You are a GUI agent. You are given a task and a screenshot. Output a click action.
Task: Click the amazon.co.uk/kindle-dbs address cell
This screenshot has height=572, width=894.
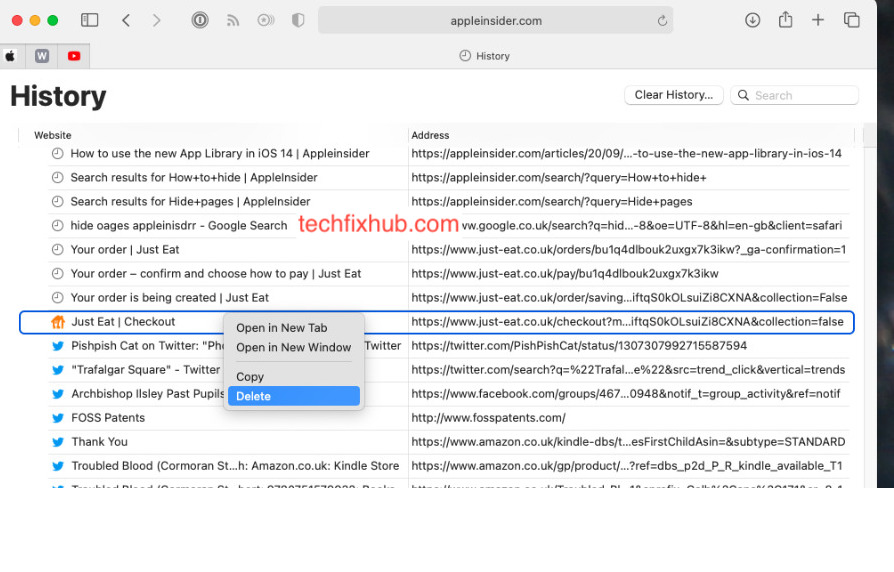[x=628, y=441]
